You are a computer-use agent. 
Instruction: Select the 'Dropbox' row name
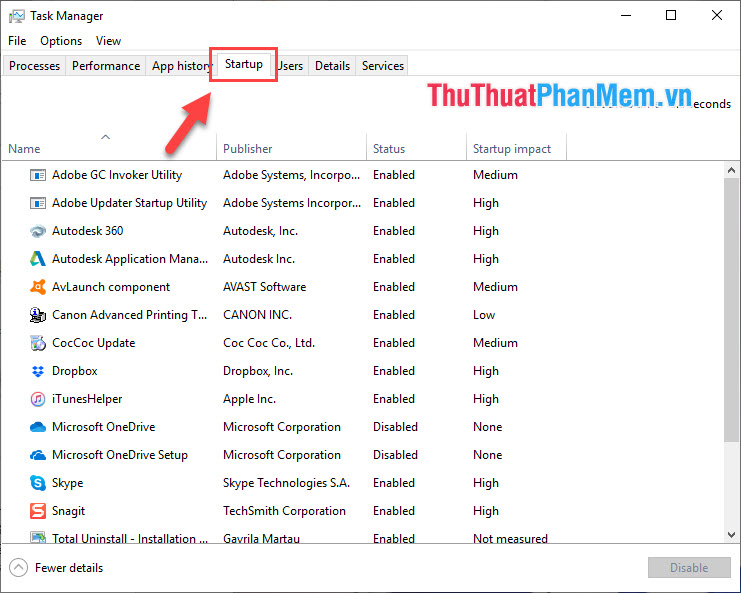75,371
